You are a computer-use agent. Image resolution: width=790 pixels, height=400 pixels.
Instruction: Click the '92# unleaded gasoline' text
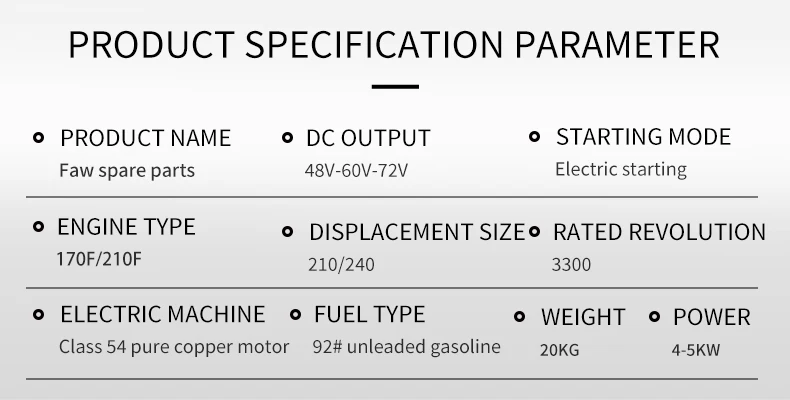(406, 347)
